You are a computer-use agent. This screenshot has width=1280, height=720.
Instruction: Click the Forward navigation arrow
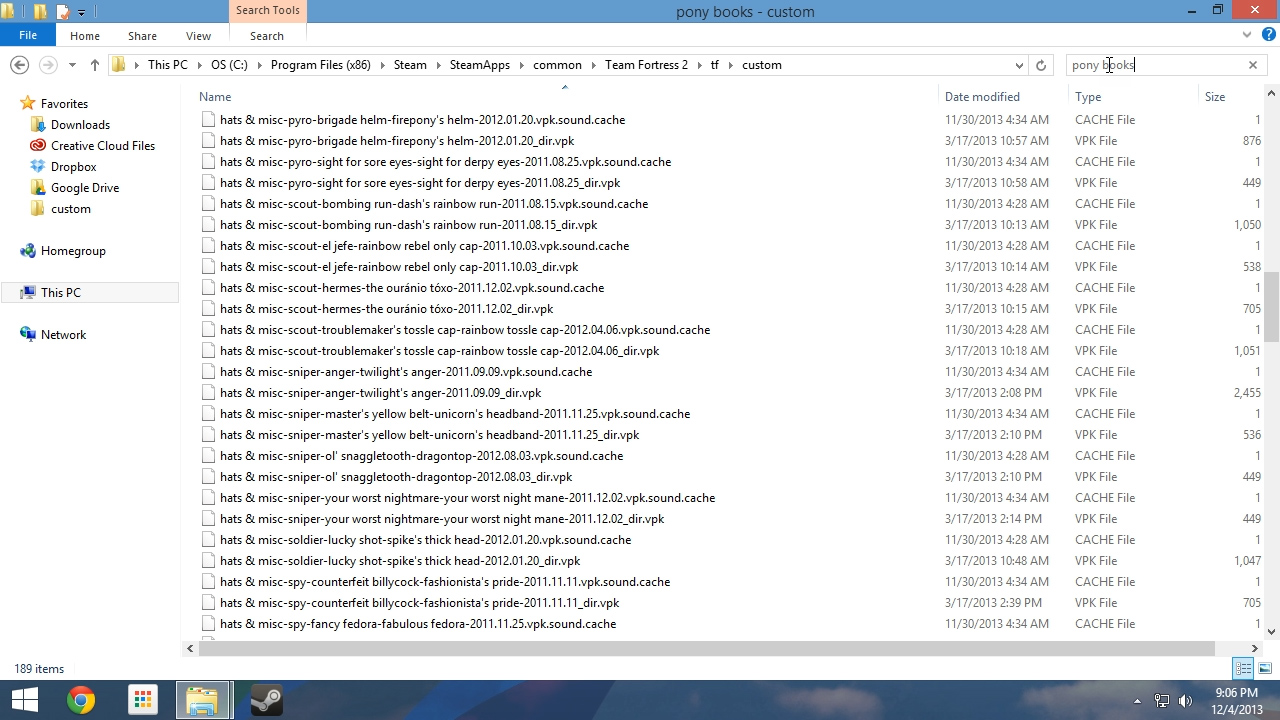(48, 65)
